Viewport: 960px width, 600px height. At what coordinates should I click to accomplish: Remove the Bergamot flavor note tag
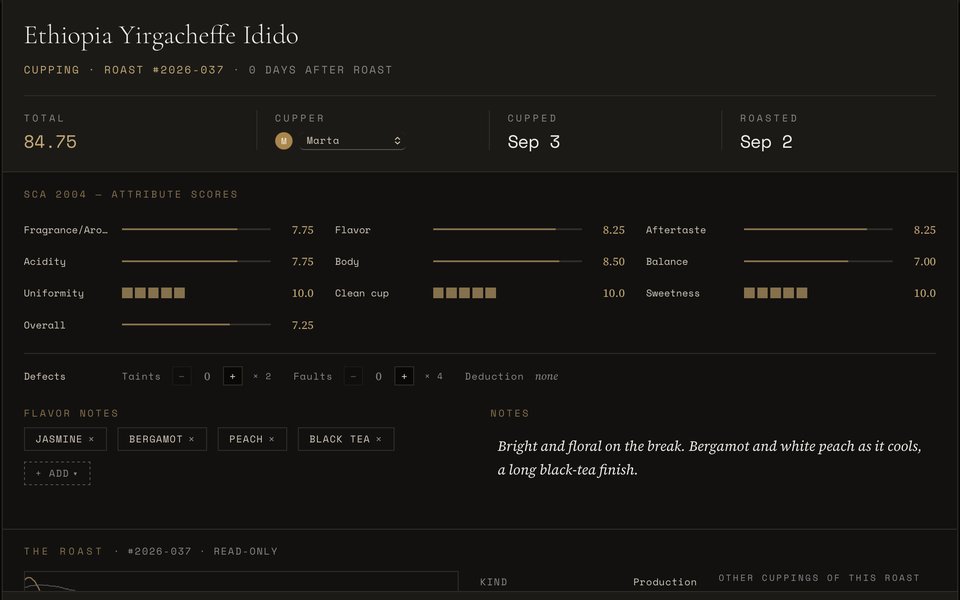click(192, 439)
